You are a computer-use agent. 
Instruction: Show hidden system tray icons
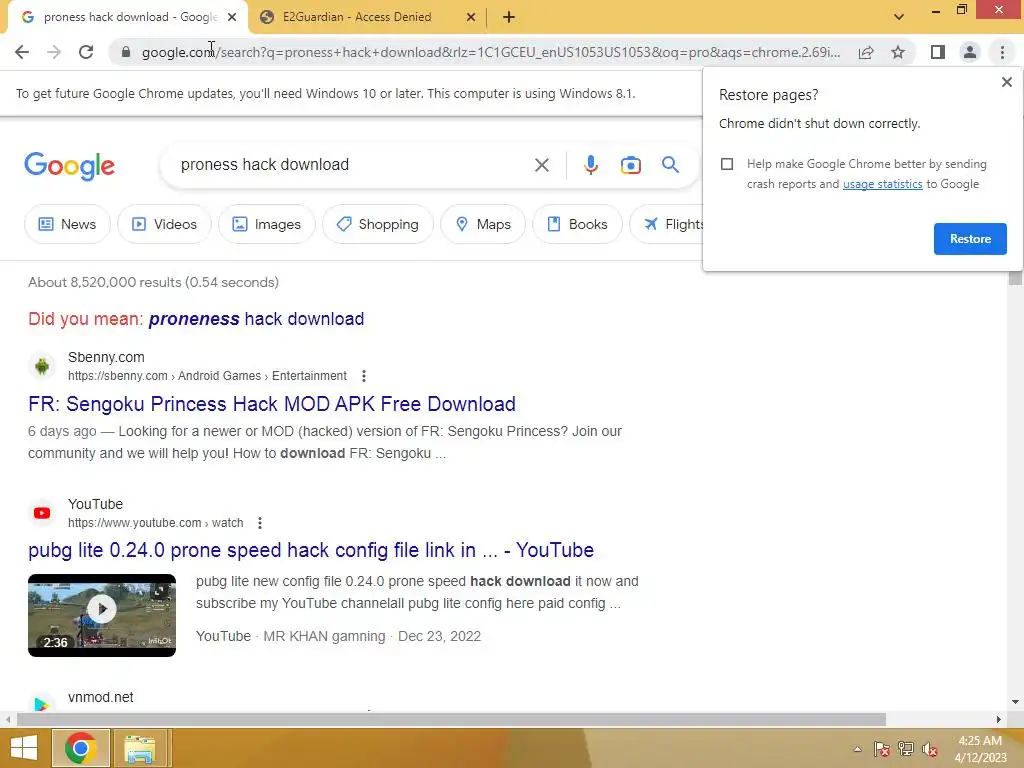point(857,749)
